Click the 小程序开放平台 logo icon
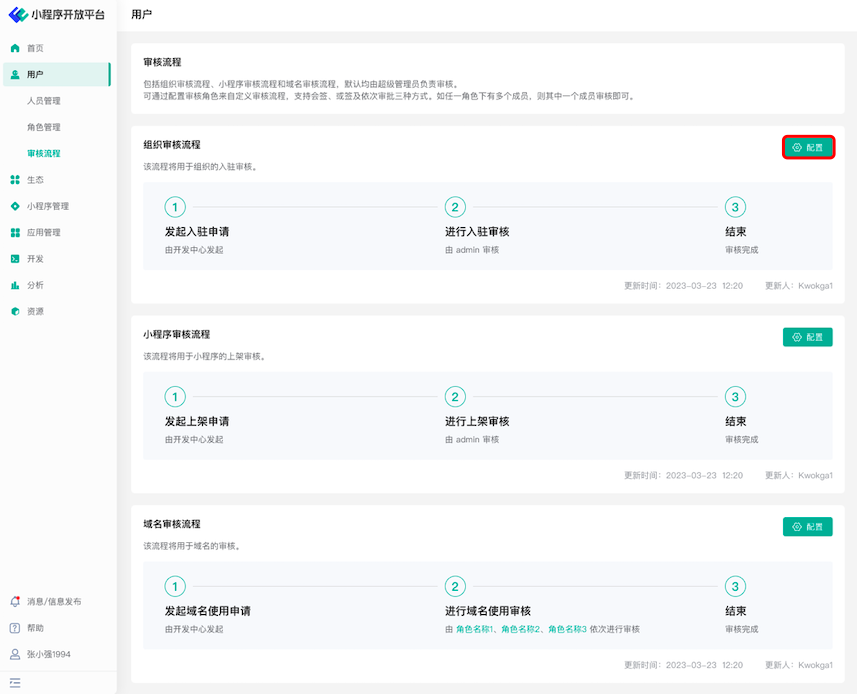Screen dimensions: 857x694 click(18, 15)
